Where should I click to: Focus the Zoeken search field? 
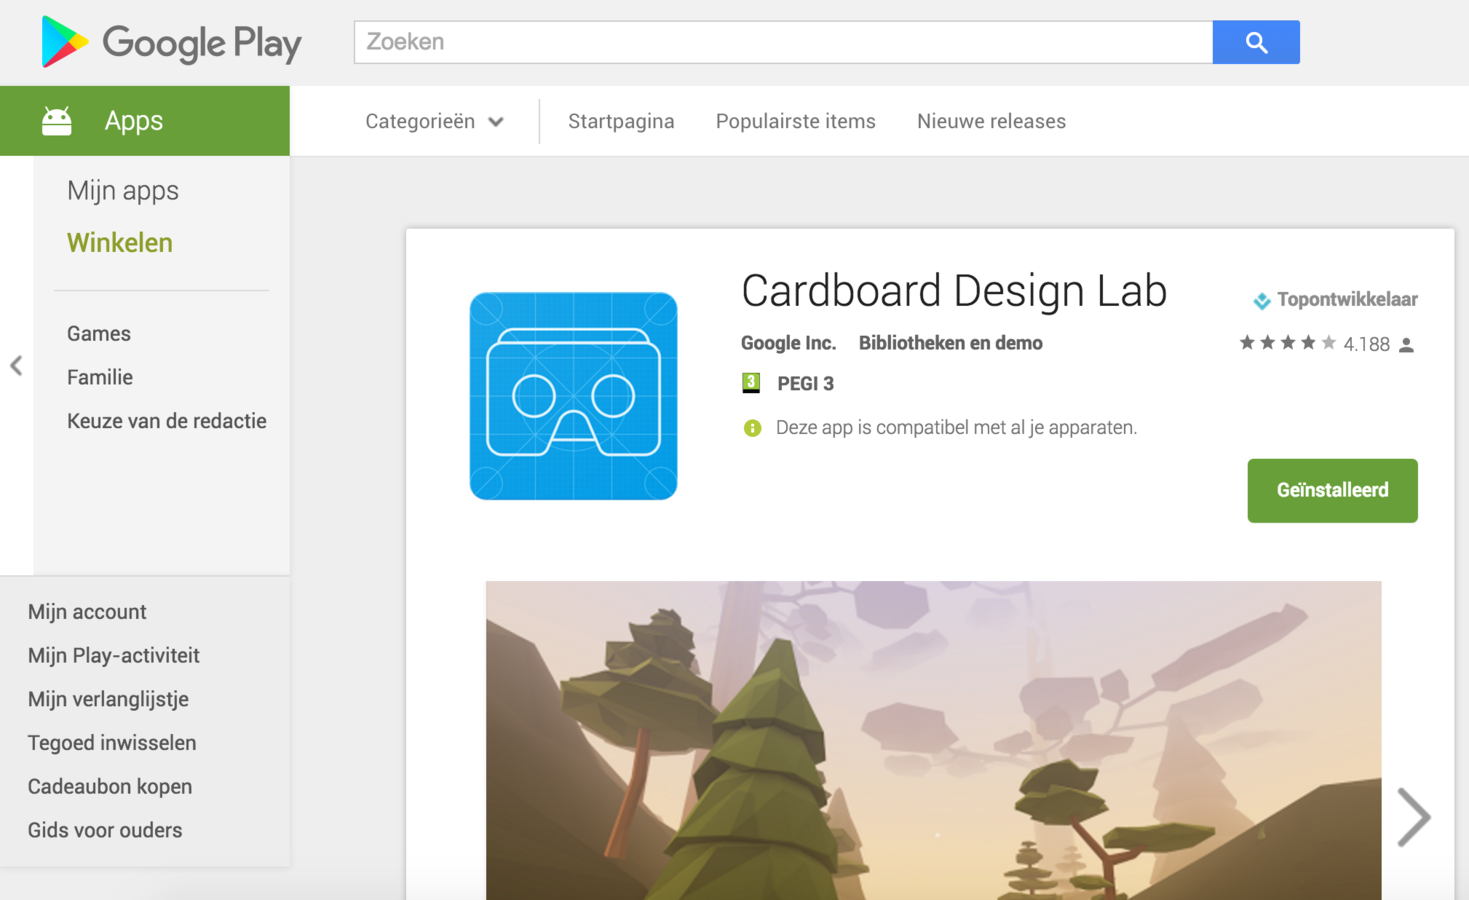tap(783, 42)
